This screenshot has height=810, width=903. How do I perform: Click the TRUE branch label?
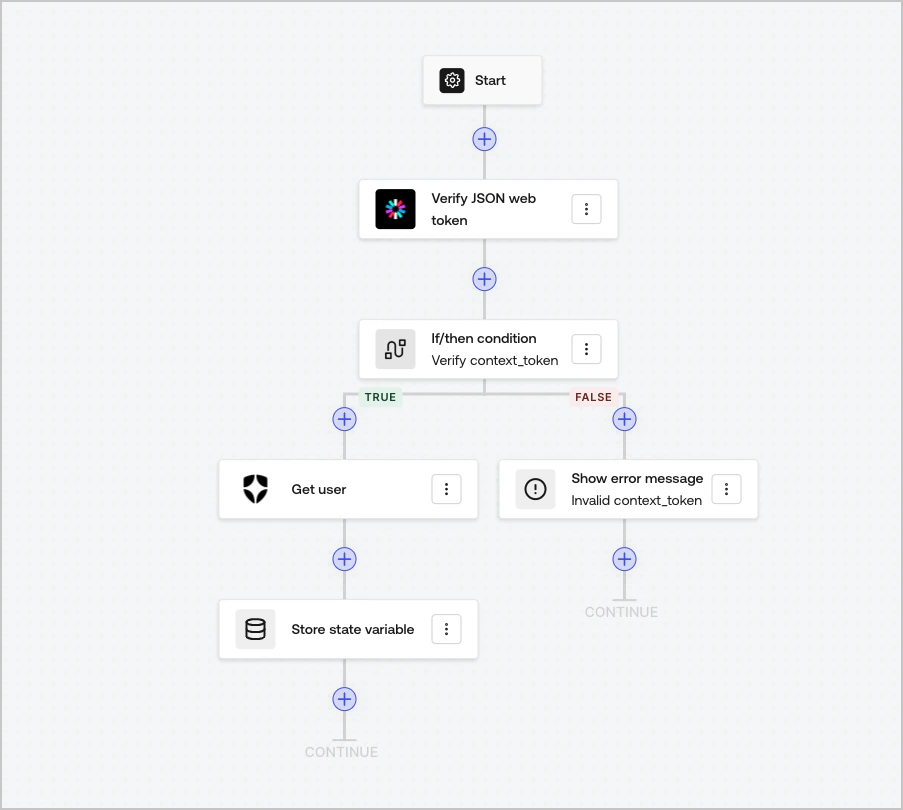[380, 397]
